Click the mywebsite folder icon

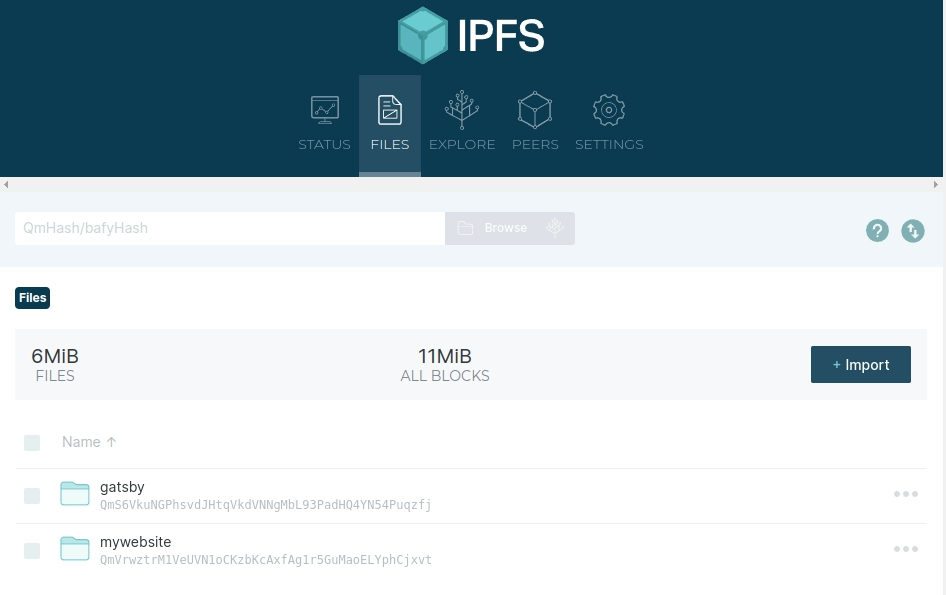click(x=75, y=549)
